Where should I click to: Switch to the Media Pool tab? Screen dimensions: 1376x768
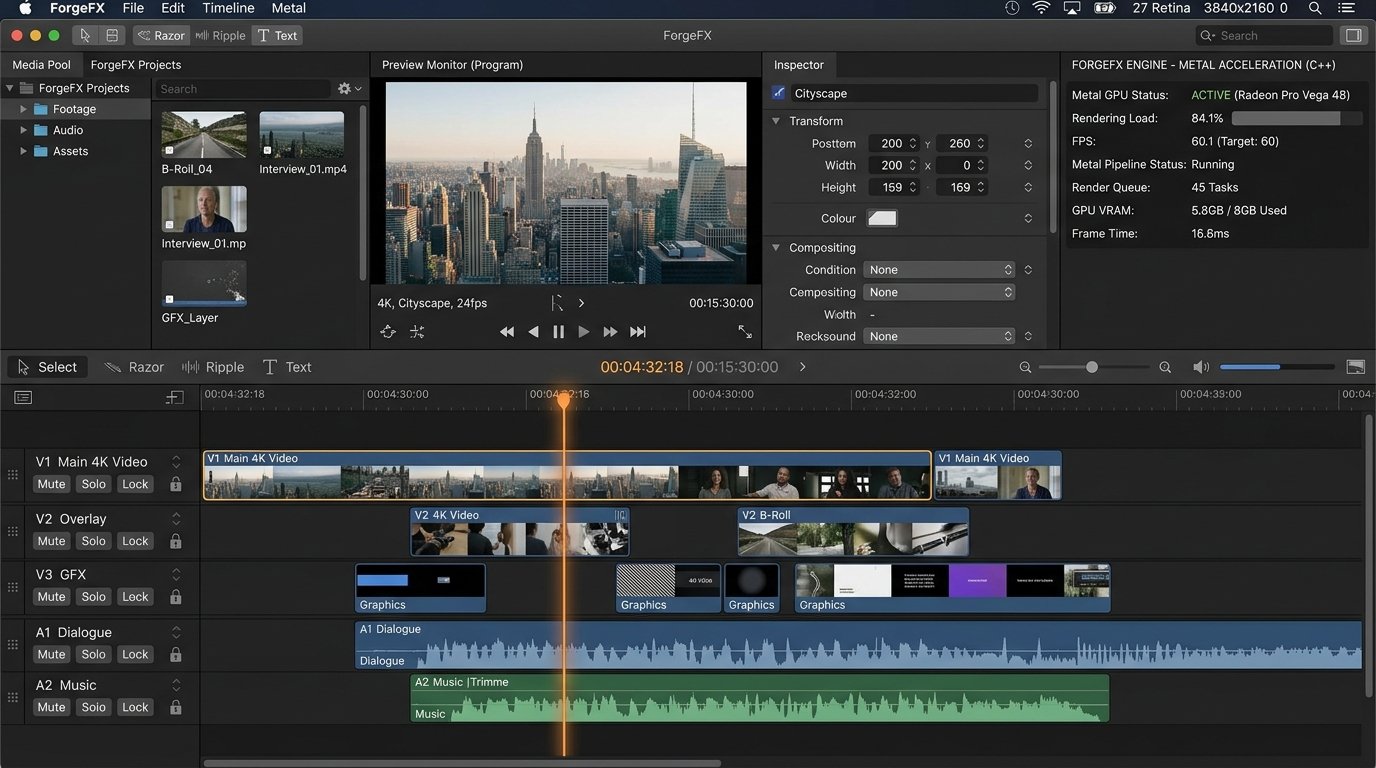point(41,65)
